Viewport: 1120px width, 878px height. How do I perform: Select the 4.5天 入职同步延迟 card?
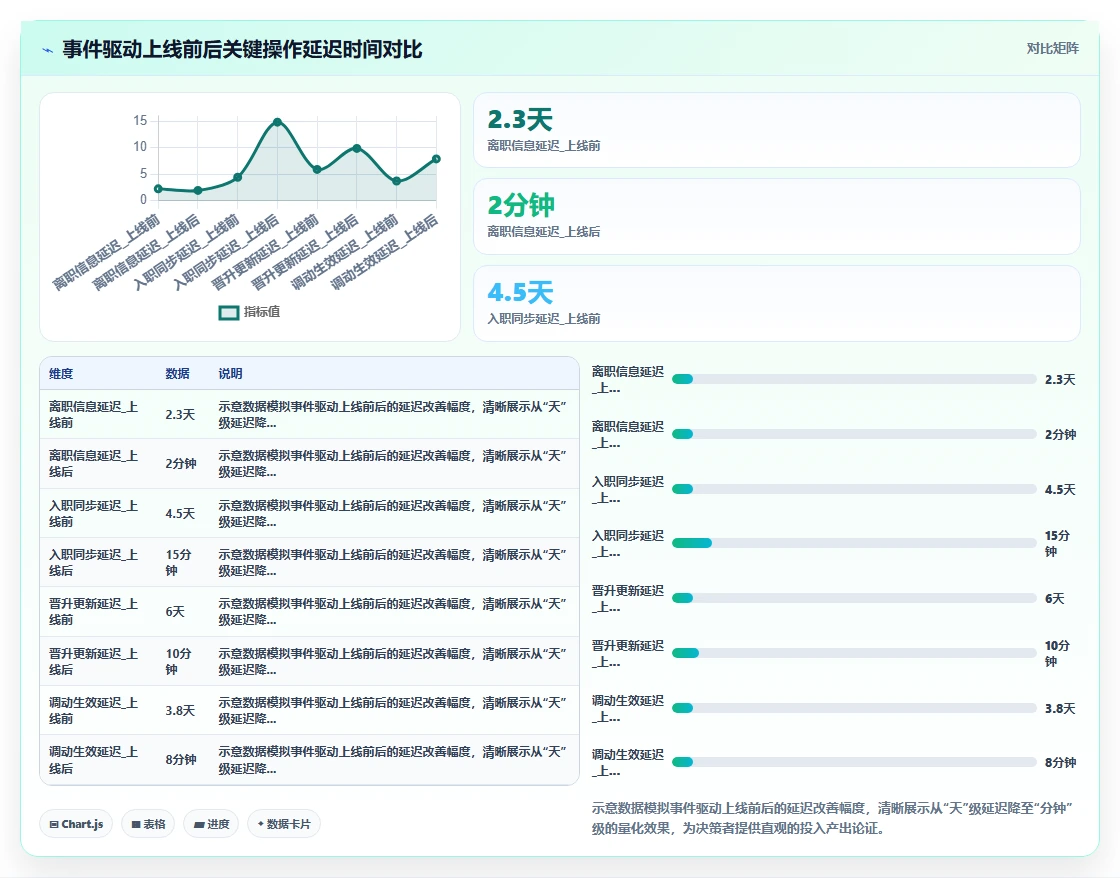(x=776, y=304)
